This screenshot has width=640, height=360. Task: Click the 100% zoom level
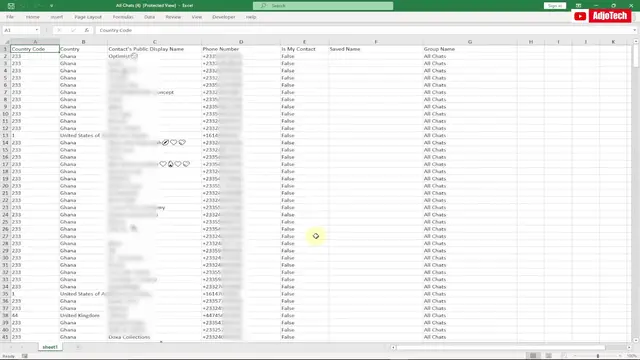[632, 356]
